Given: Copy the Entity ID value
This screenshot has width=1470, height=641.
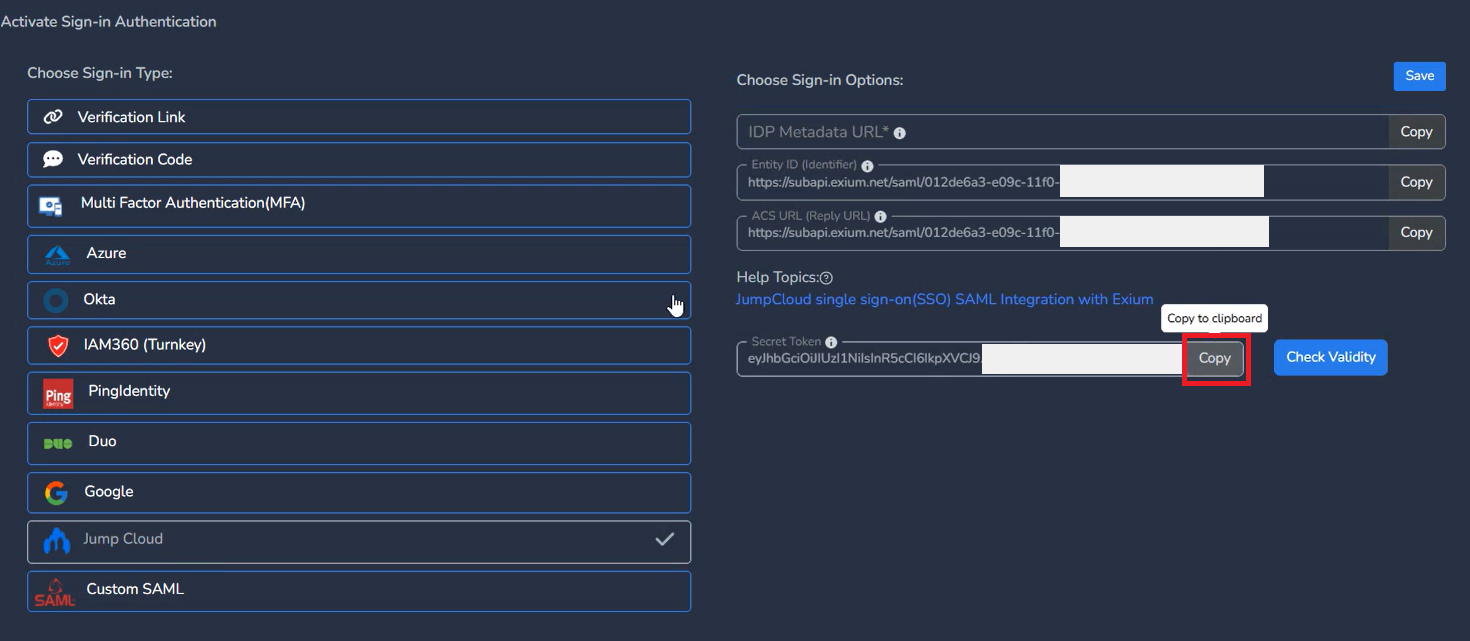Looking at the screenshot, I should click(x=1416, y=182).
